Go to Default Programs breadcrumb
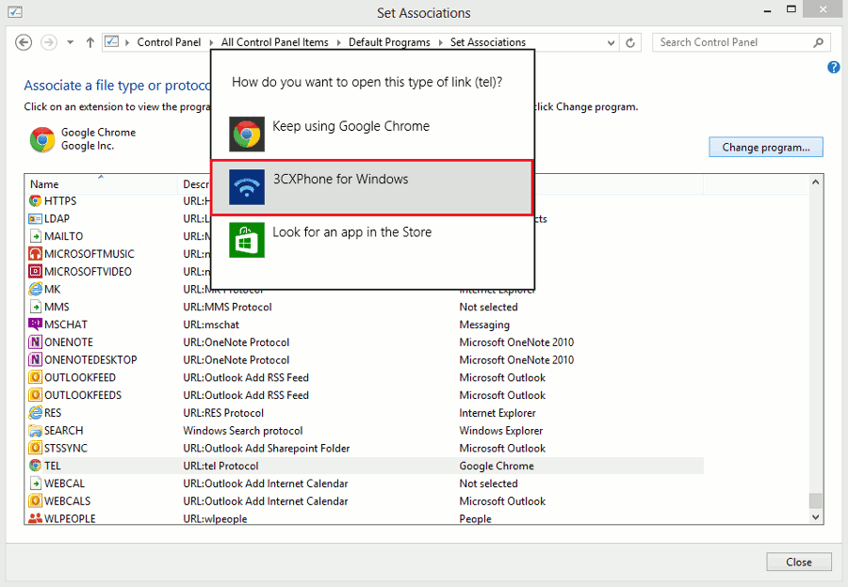 pyautogui.click(x=389, y=42)
